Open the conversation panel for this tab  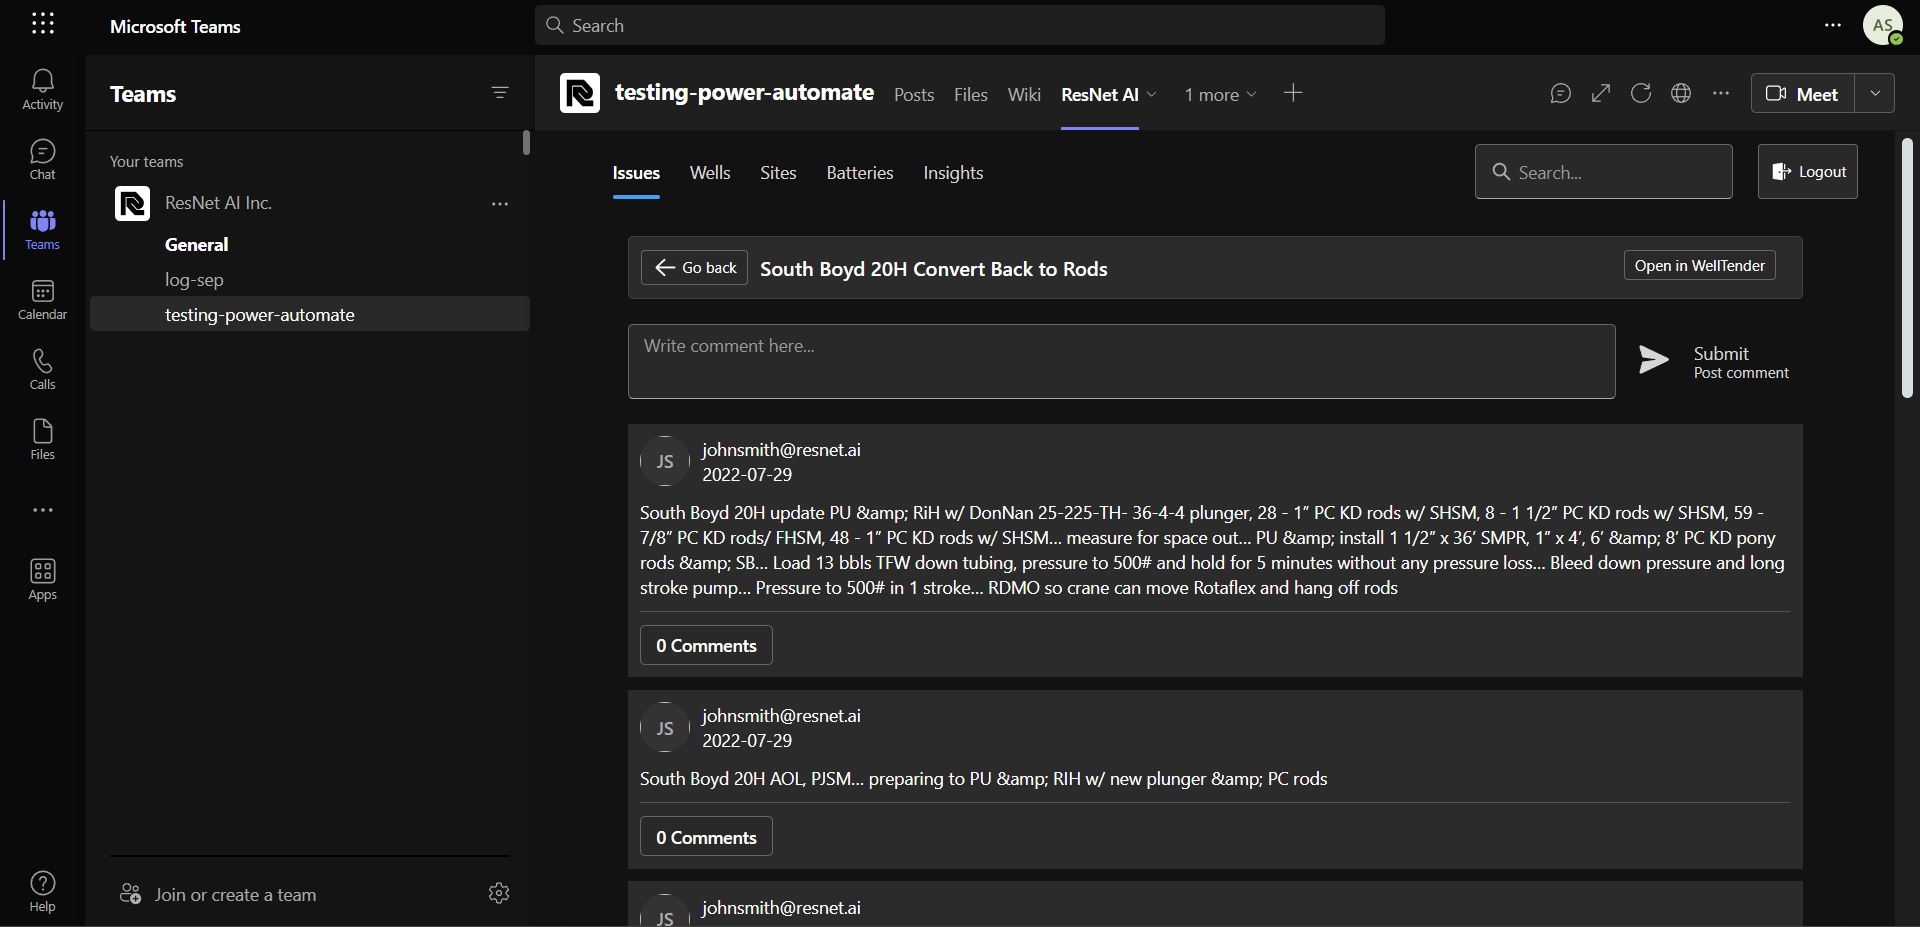coord(1561,93)
